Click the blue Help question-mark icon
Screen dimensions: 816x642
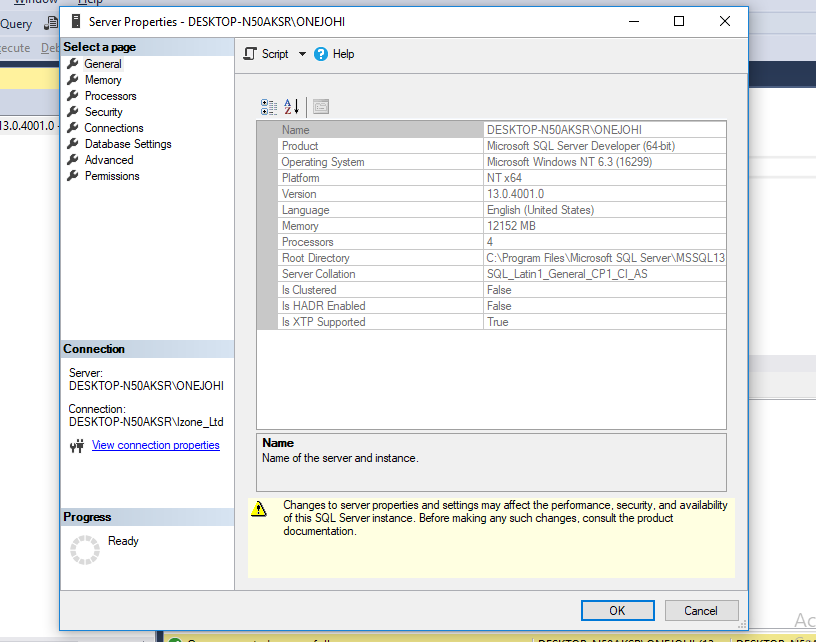coord(321,54)
